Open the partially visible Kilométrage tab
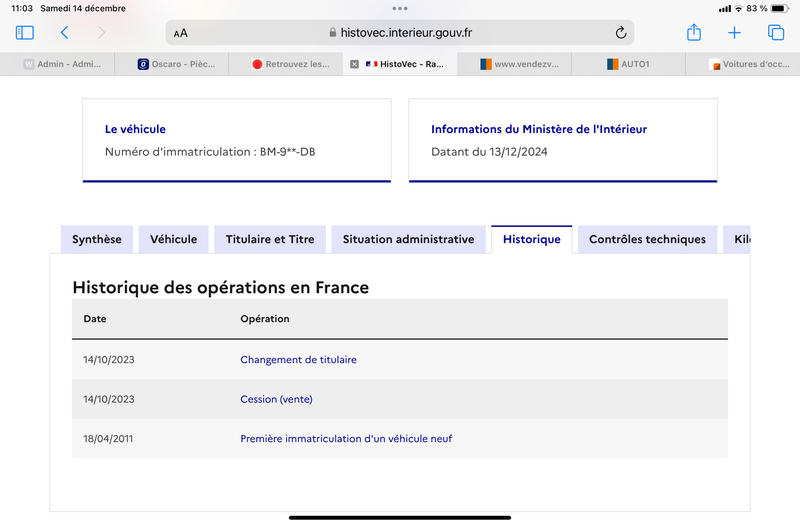The width and height of the screenshot is (800, 525). (737, 239)
